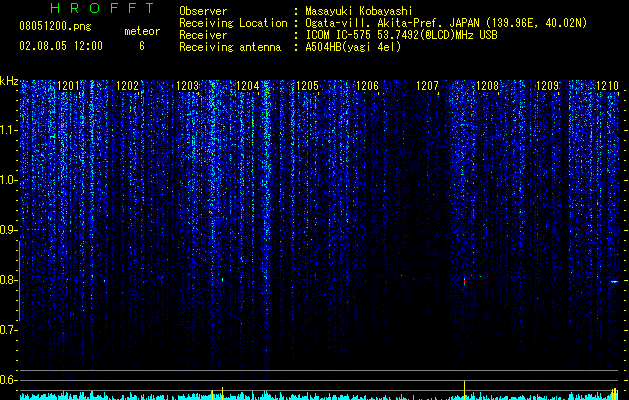Click the 'Receiving antenna' label
Viewport: 629px width, 400px height.
click(230, 47)
